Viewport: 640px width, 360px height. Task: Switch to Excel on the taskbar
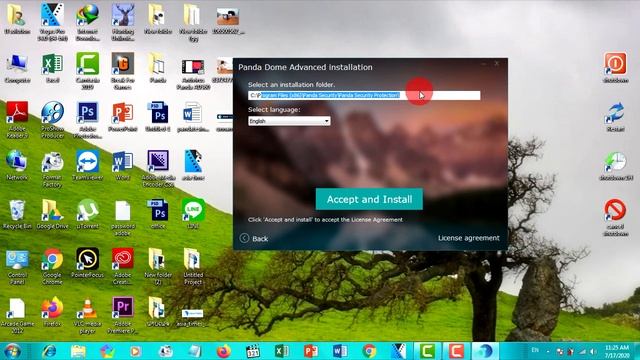coord(282,351)
